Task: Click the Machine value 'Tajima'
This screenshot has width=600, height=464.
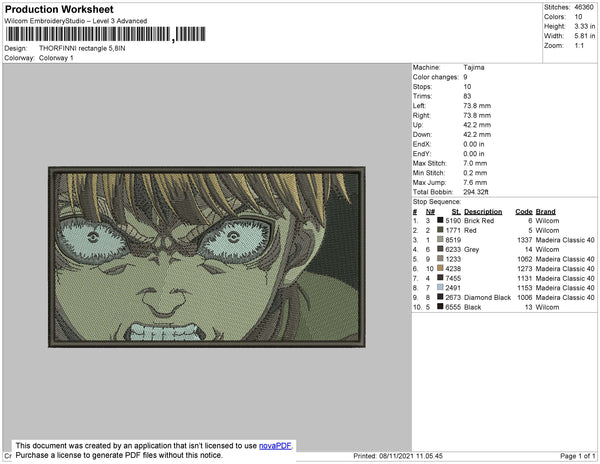Action: point(474,67)
